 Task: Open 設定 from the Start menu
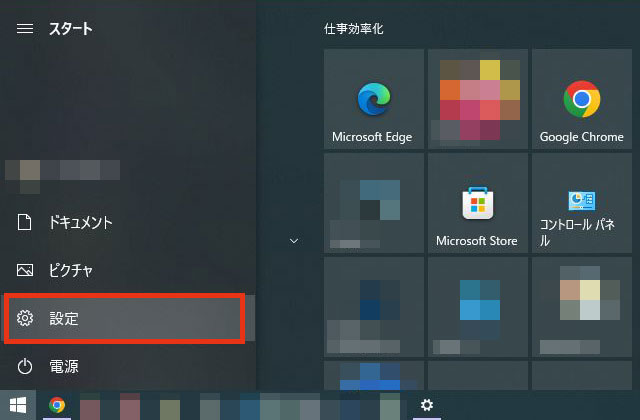point(127,318)
